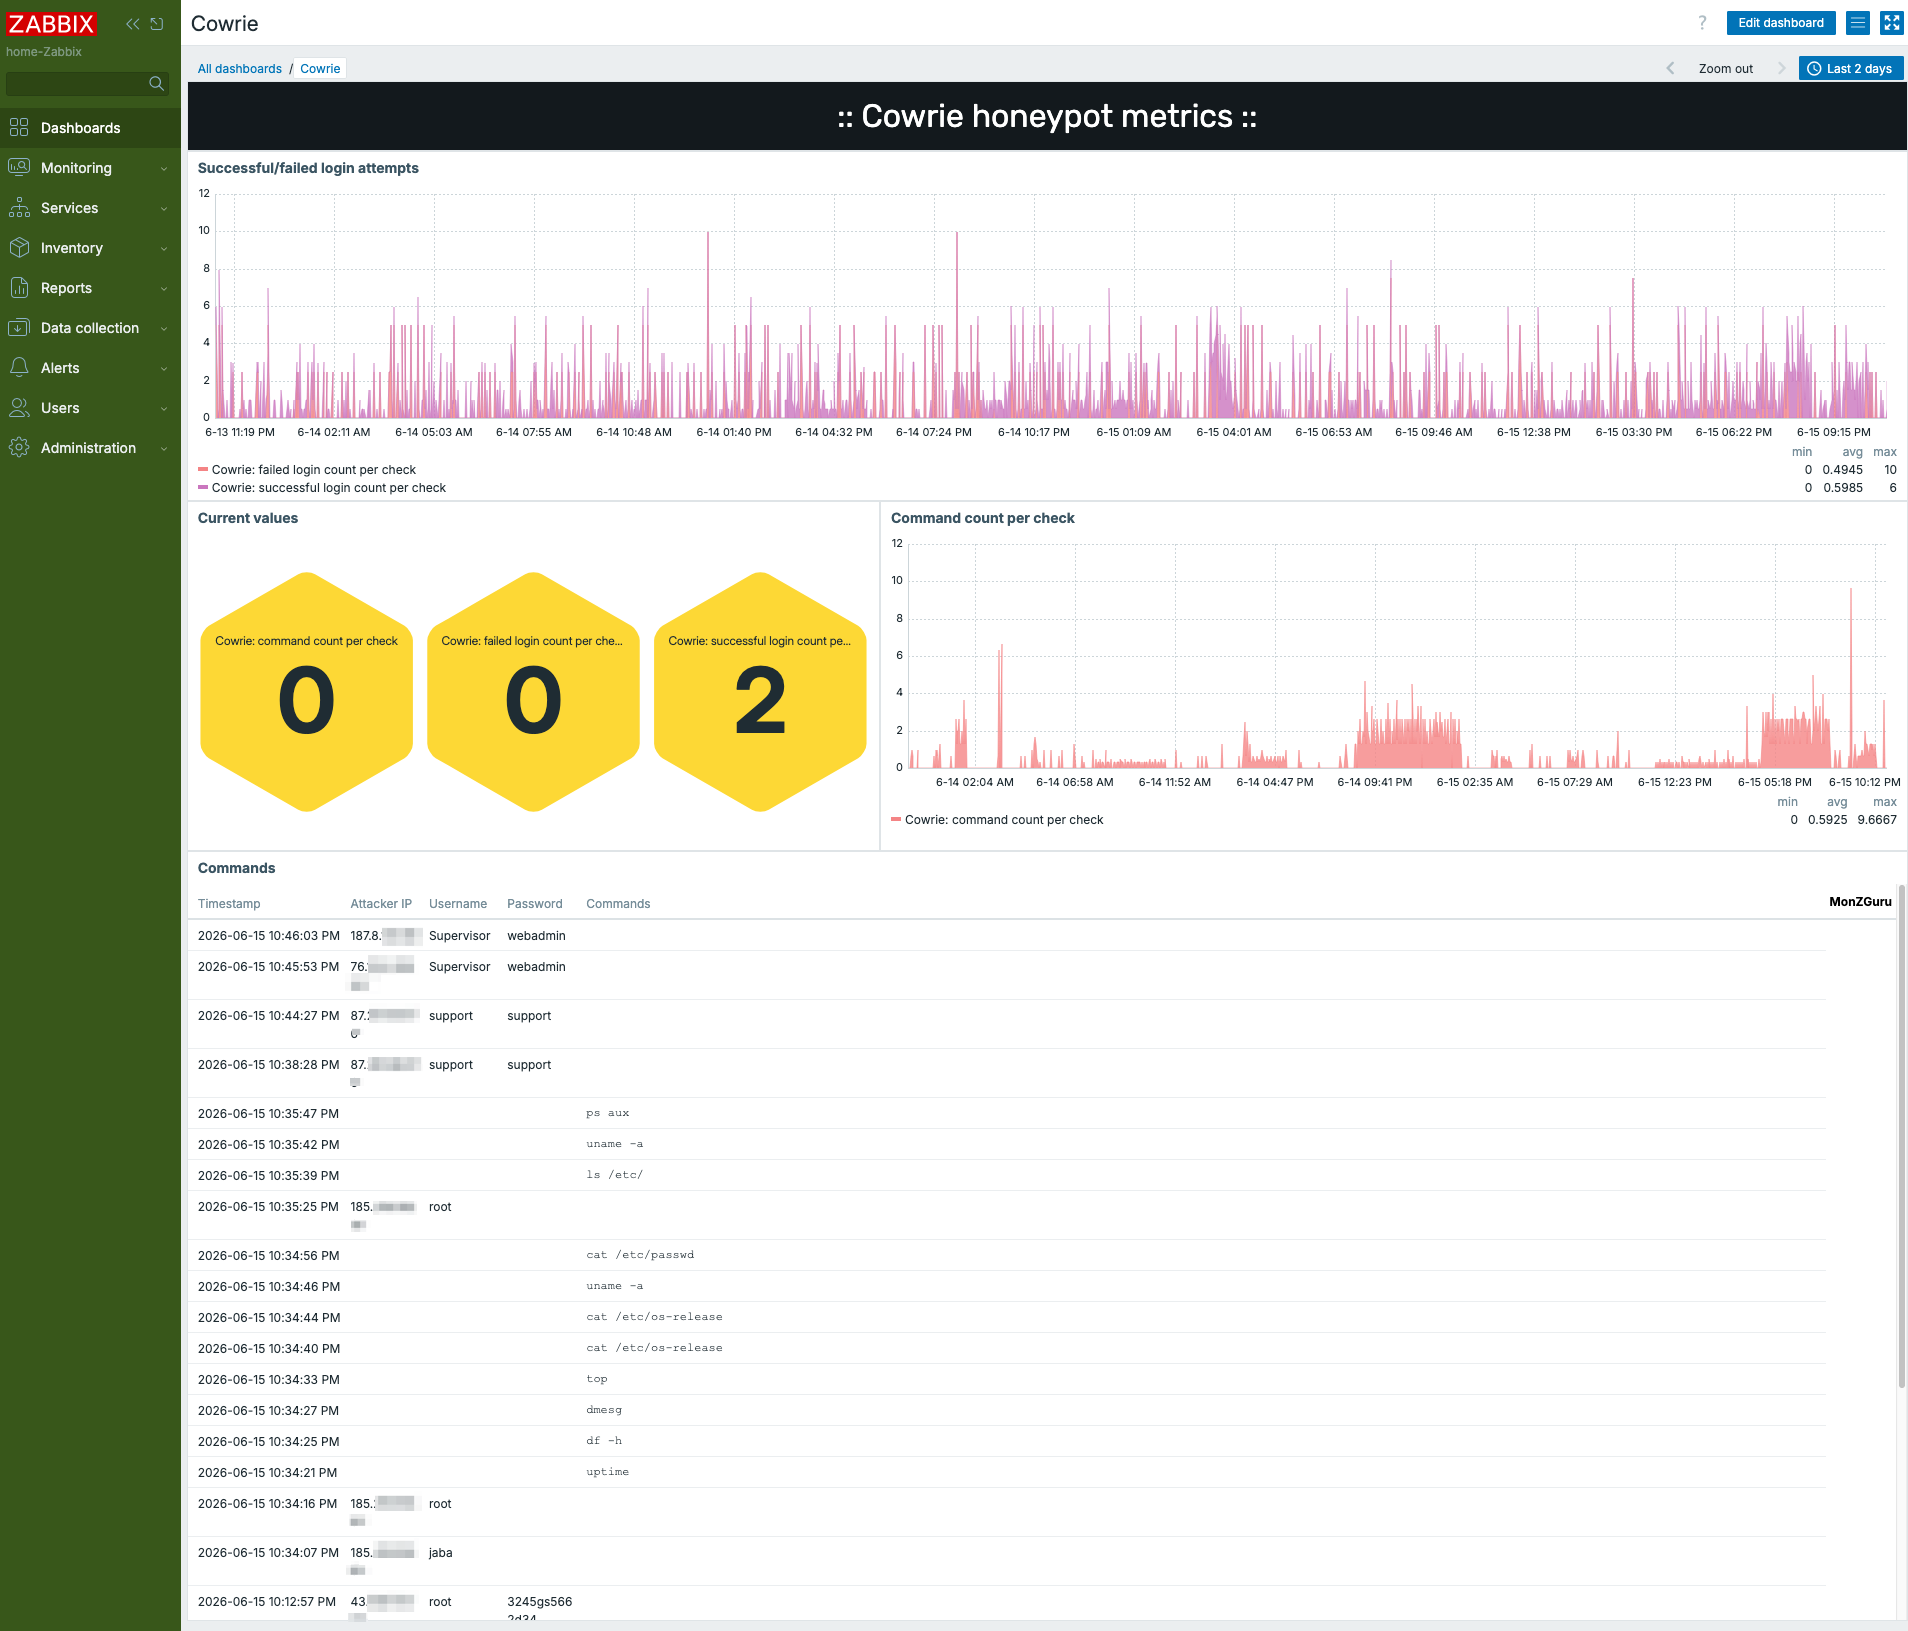Open the Data collection menu item
This screenshot has height=1631, width=1908.
[90, 328]
